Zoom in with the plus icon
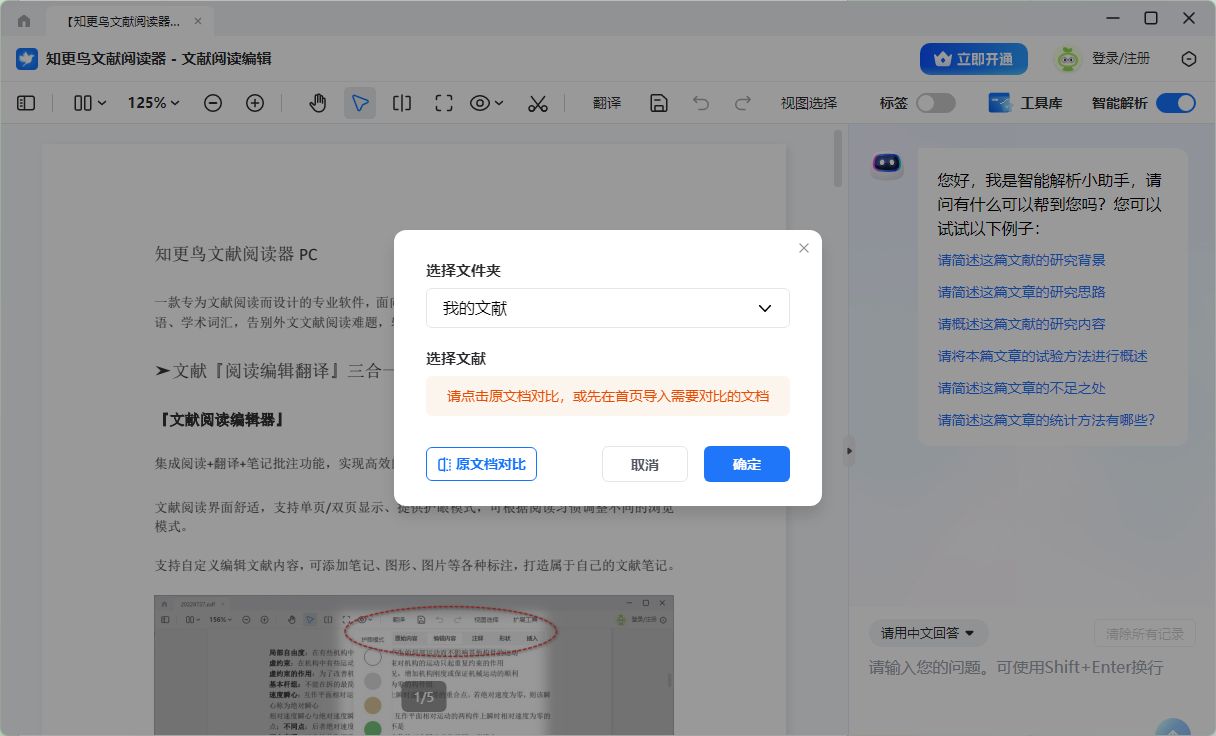Screen dimensions: 1216x736 click(255, 103)
